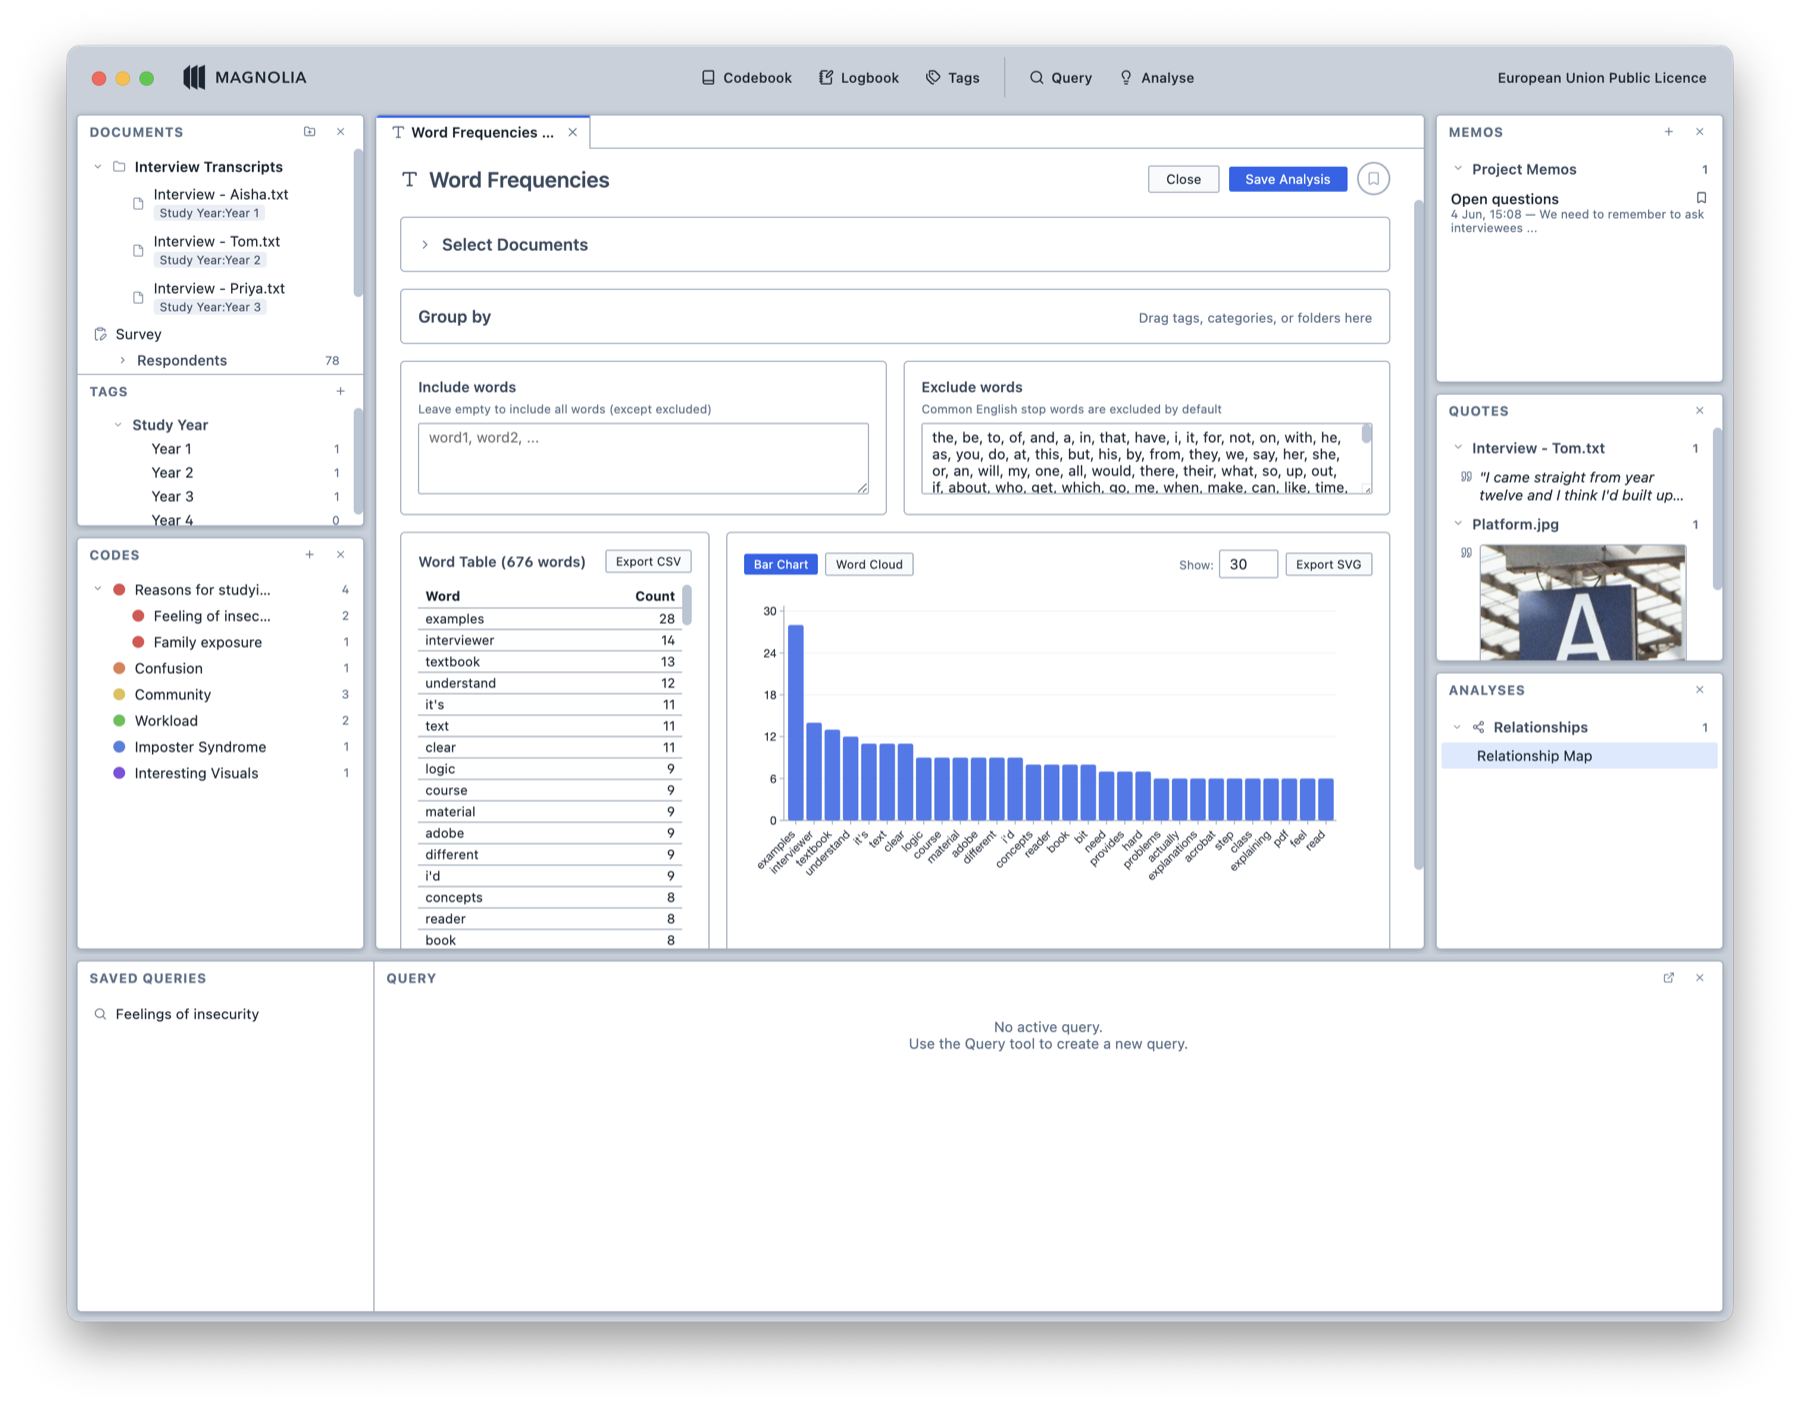Add a new tag with plus icon

(x=340, y=392)
